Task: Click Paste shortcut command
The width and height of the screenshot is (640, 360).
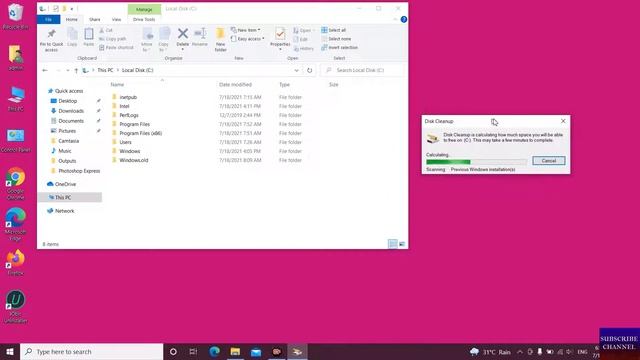Action: (x=116, y=47)
